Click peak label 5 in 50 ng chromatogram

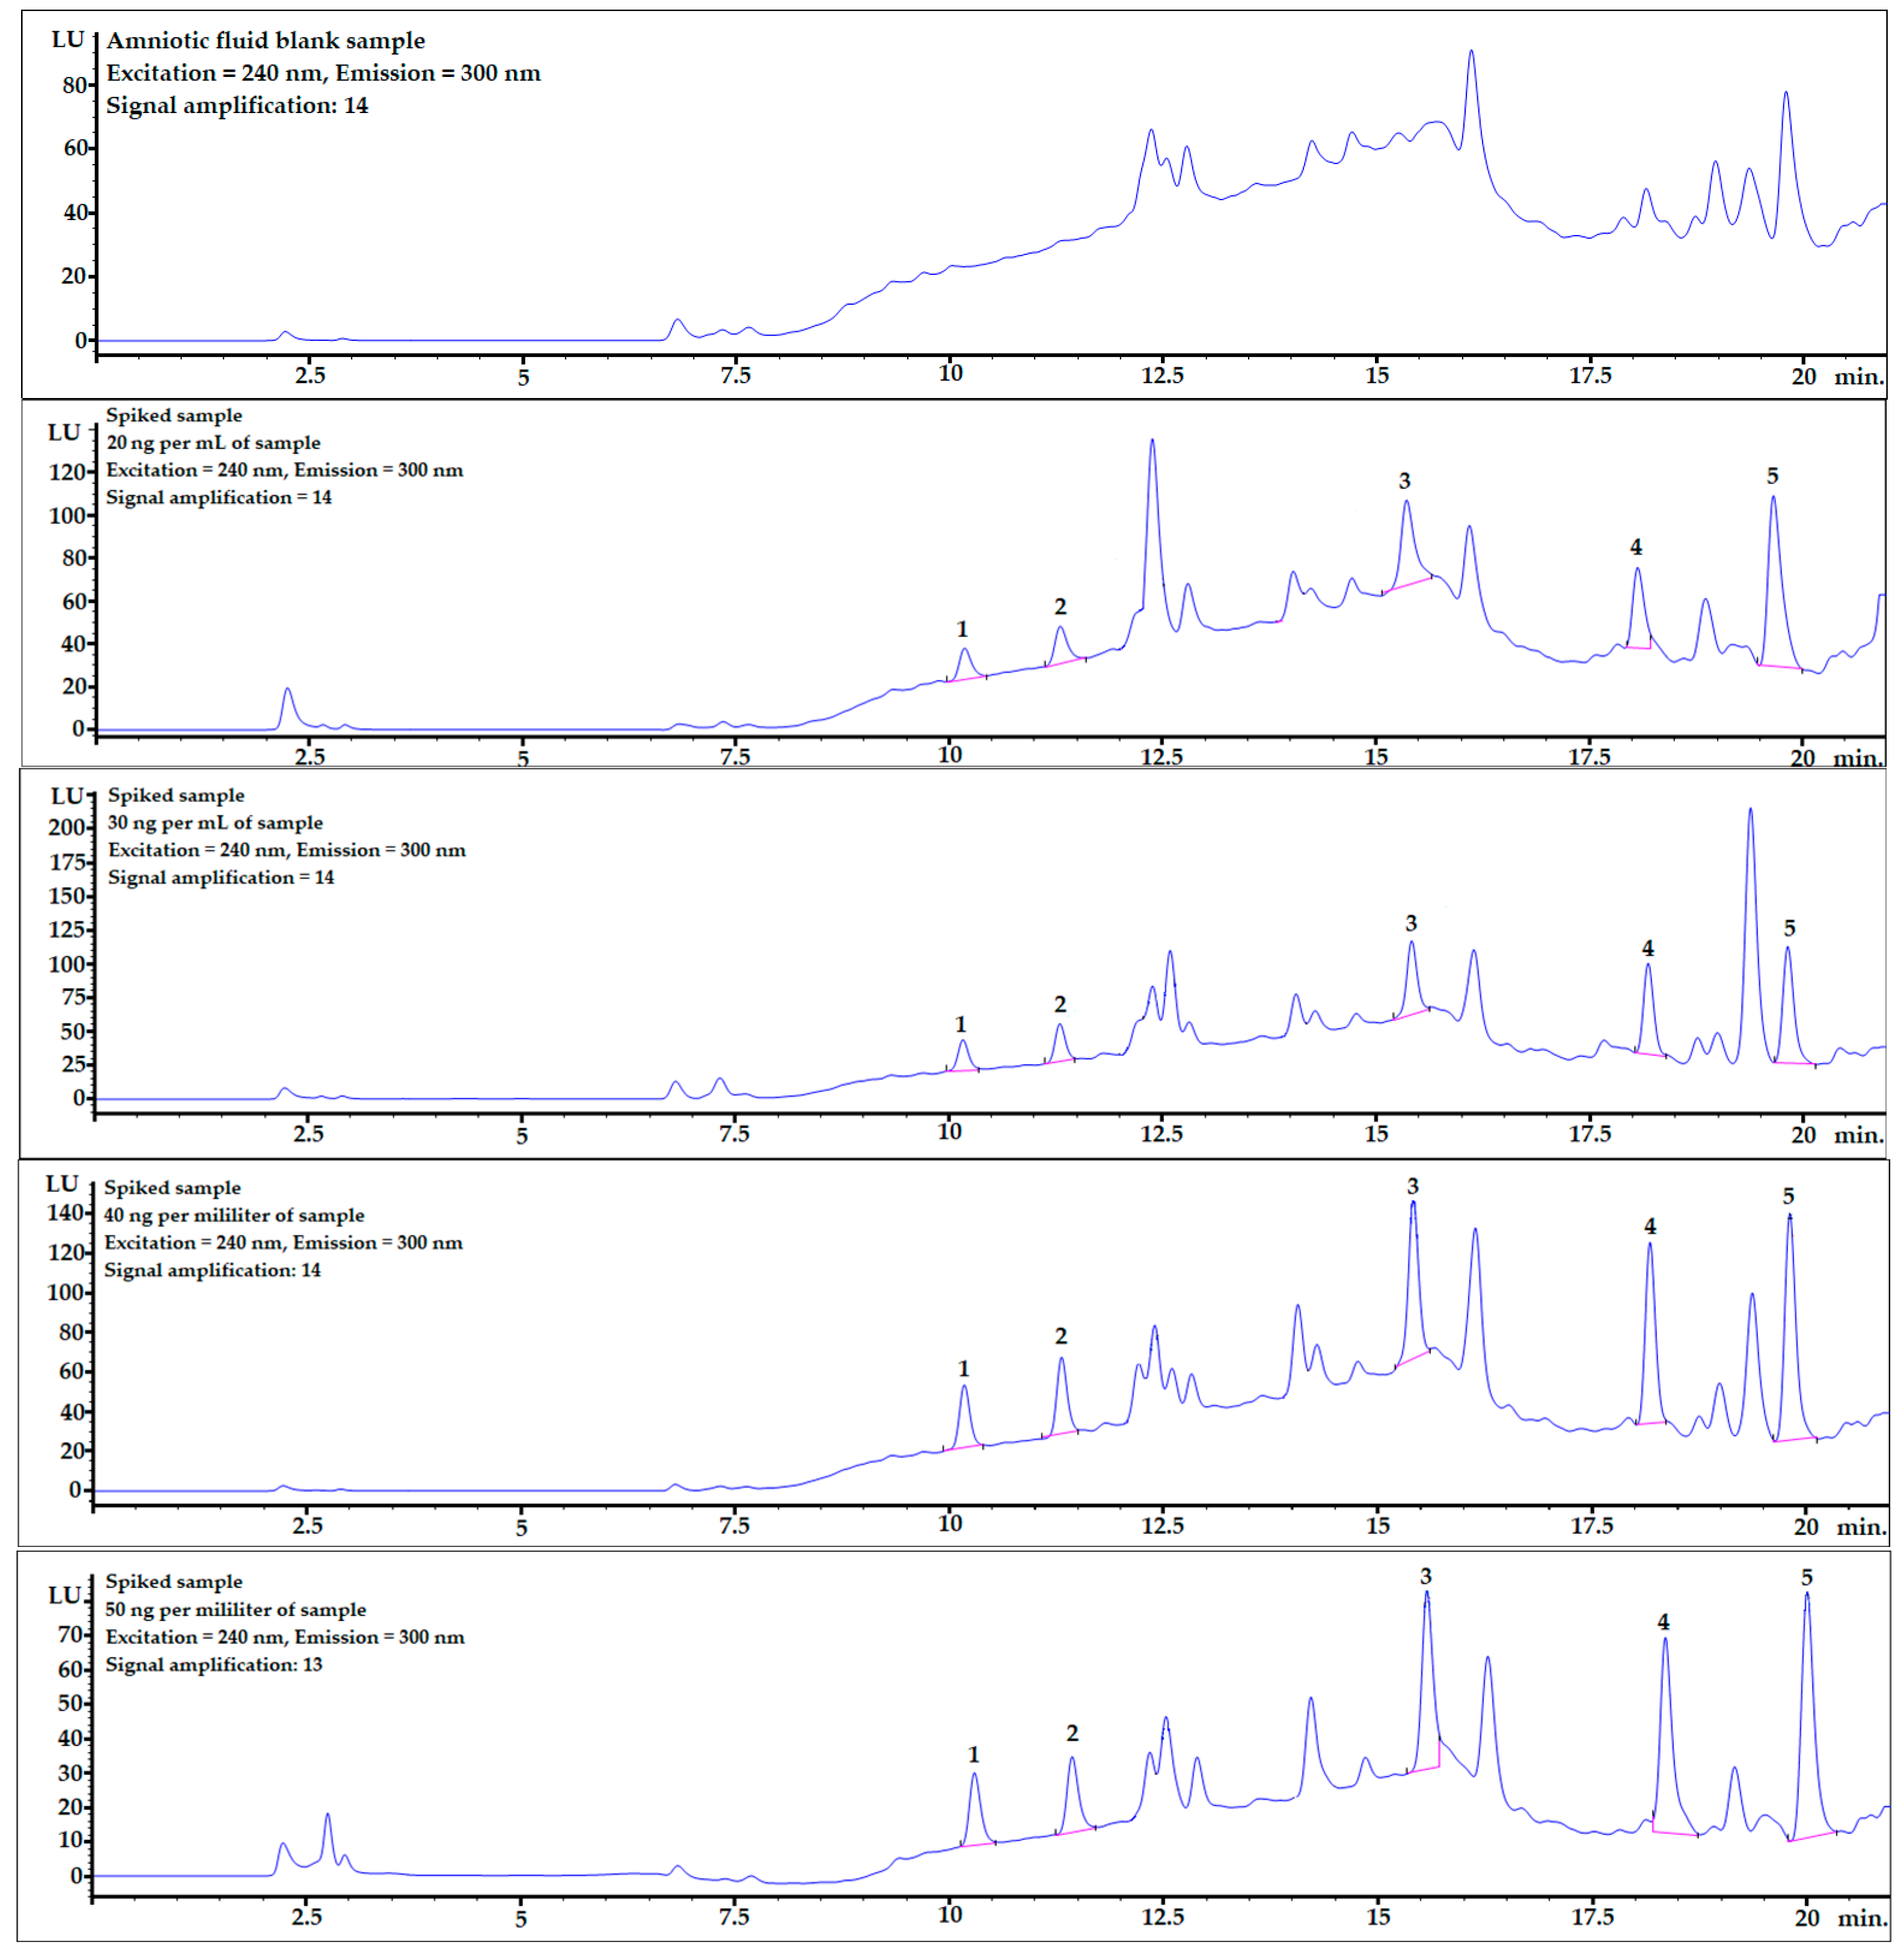pyautogui.click(x=1806, y=1577)
